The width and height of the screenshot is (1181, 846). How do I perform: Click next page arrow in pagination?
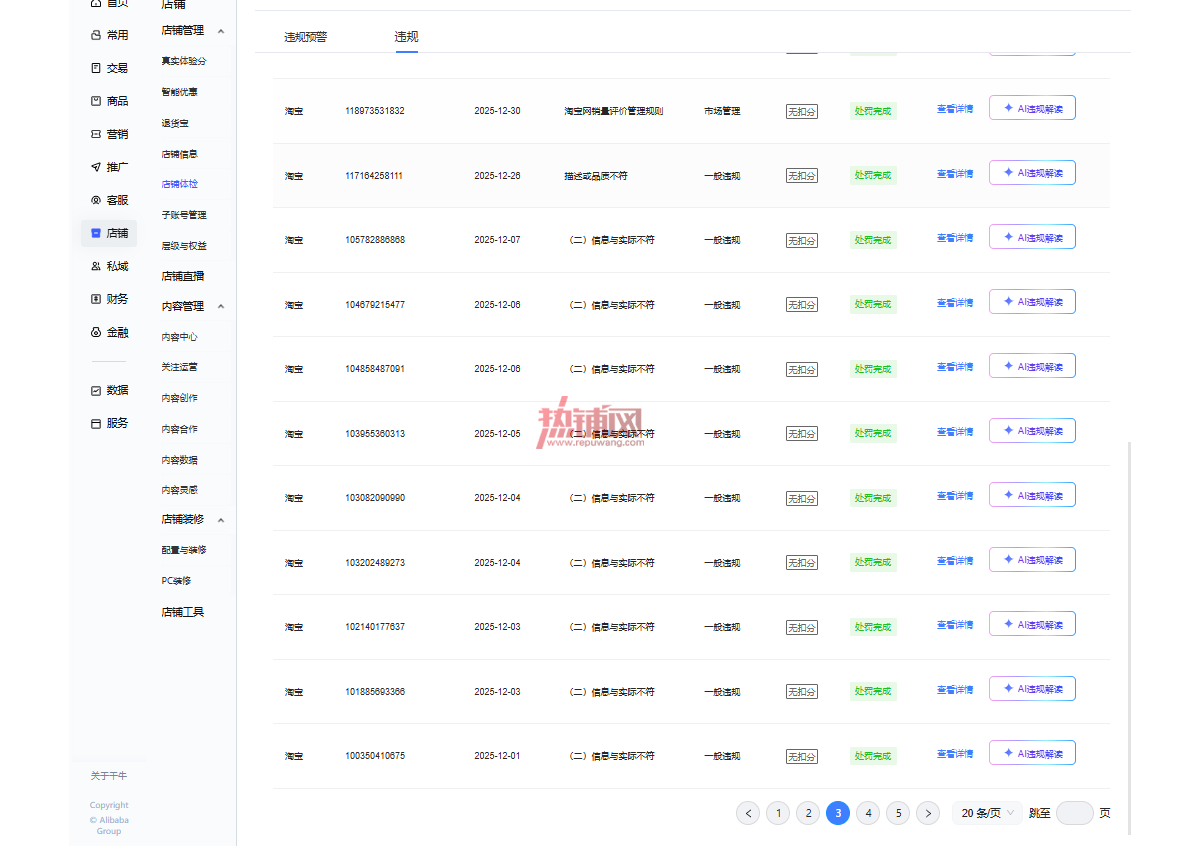coord(928,813)
